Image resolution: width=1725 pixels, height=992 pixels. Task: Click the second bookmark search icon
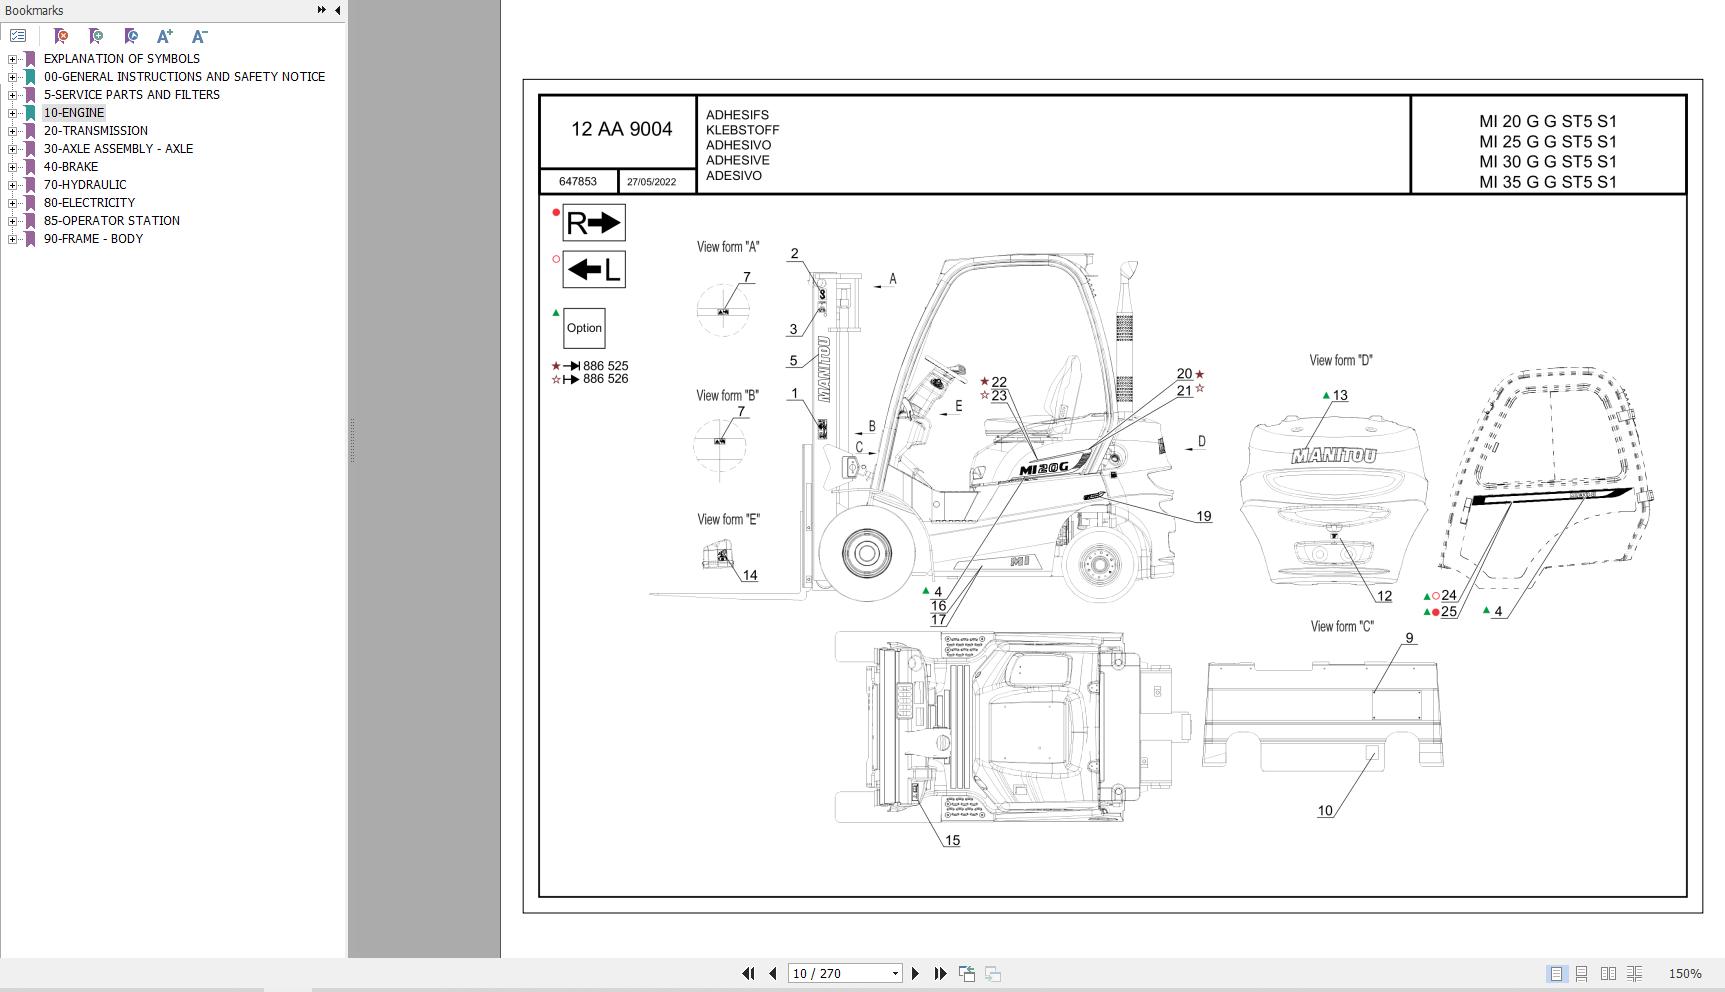coord(96,36)
